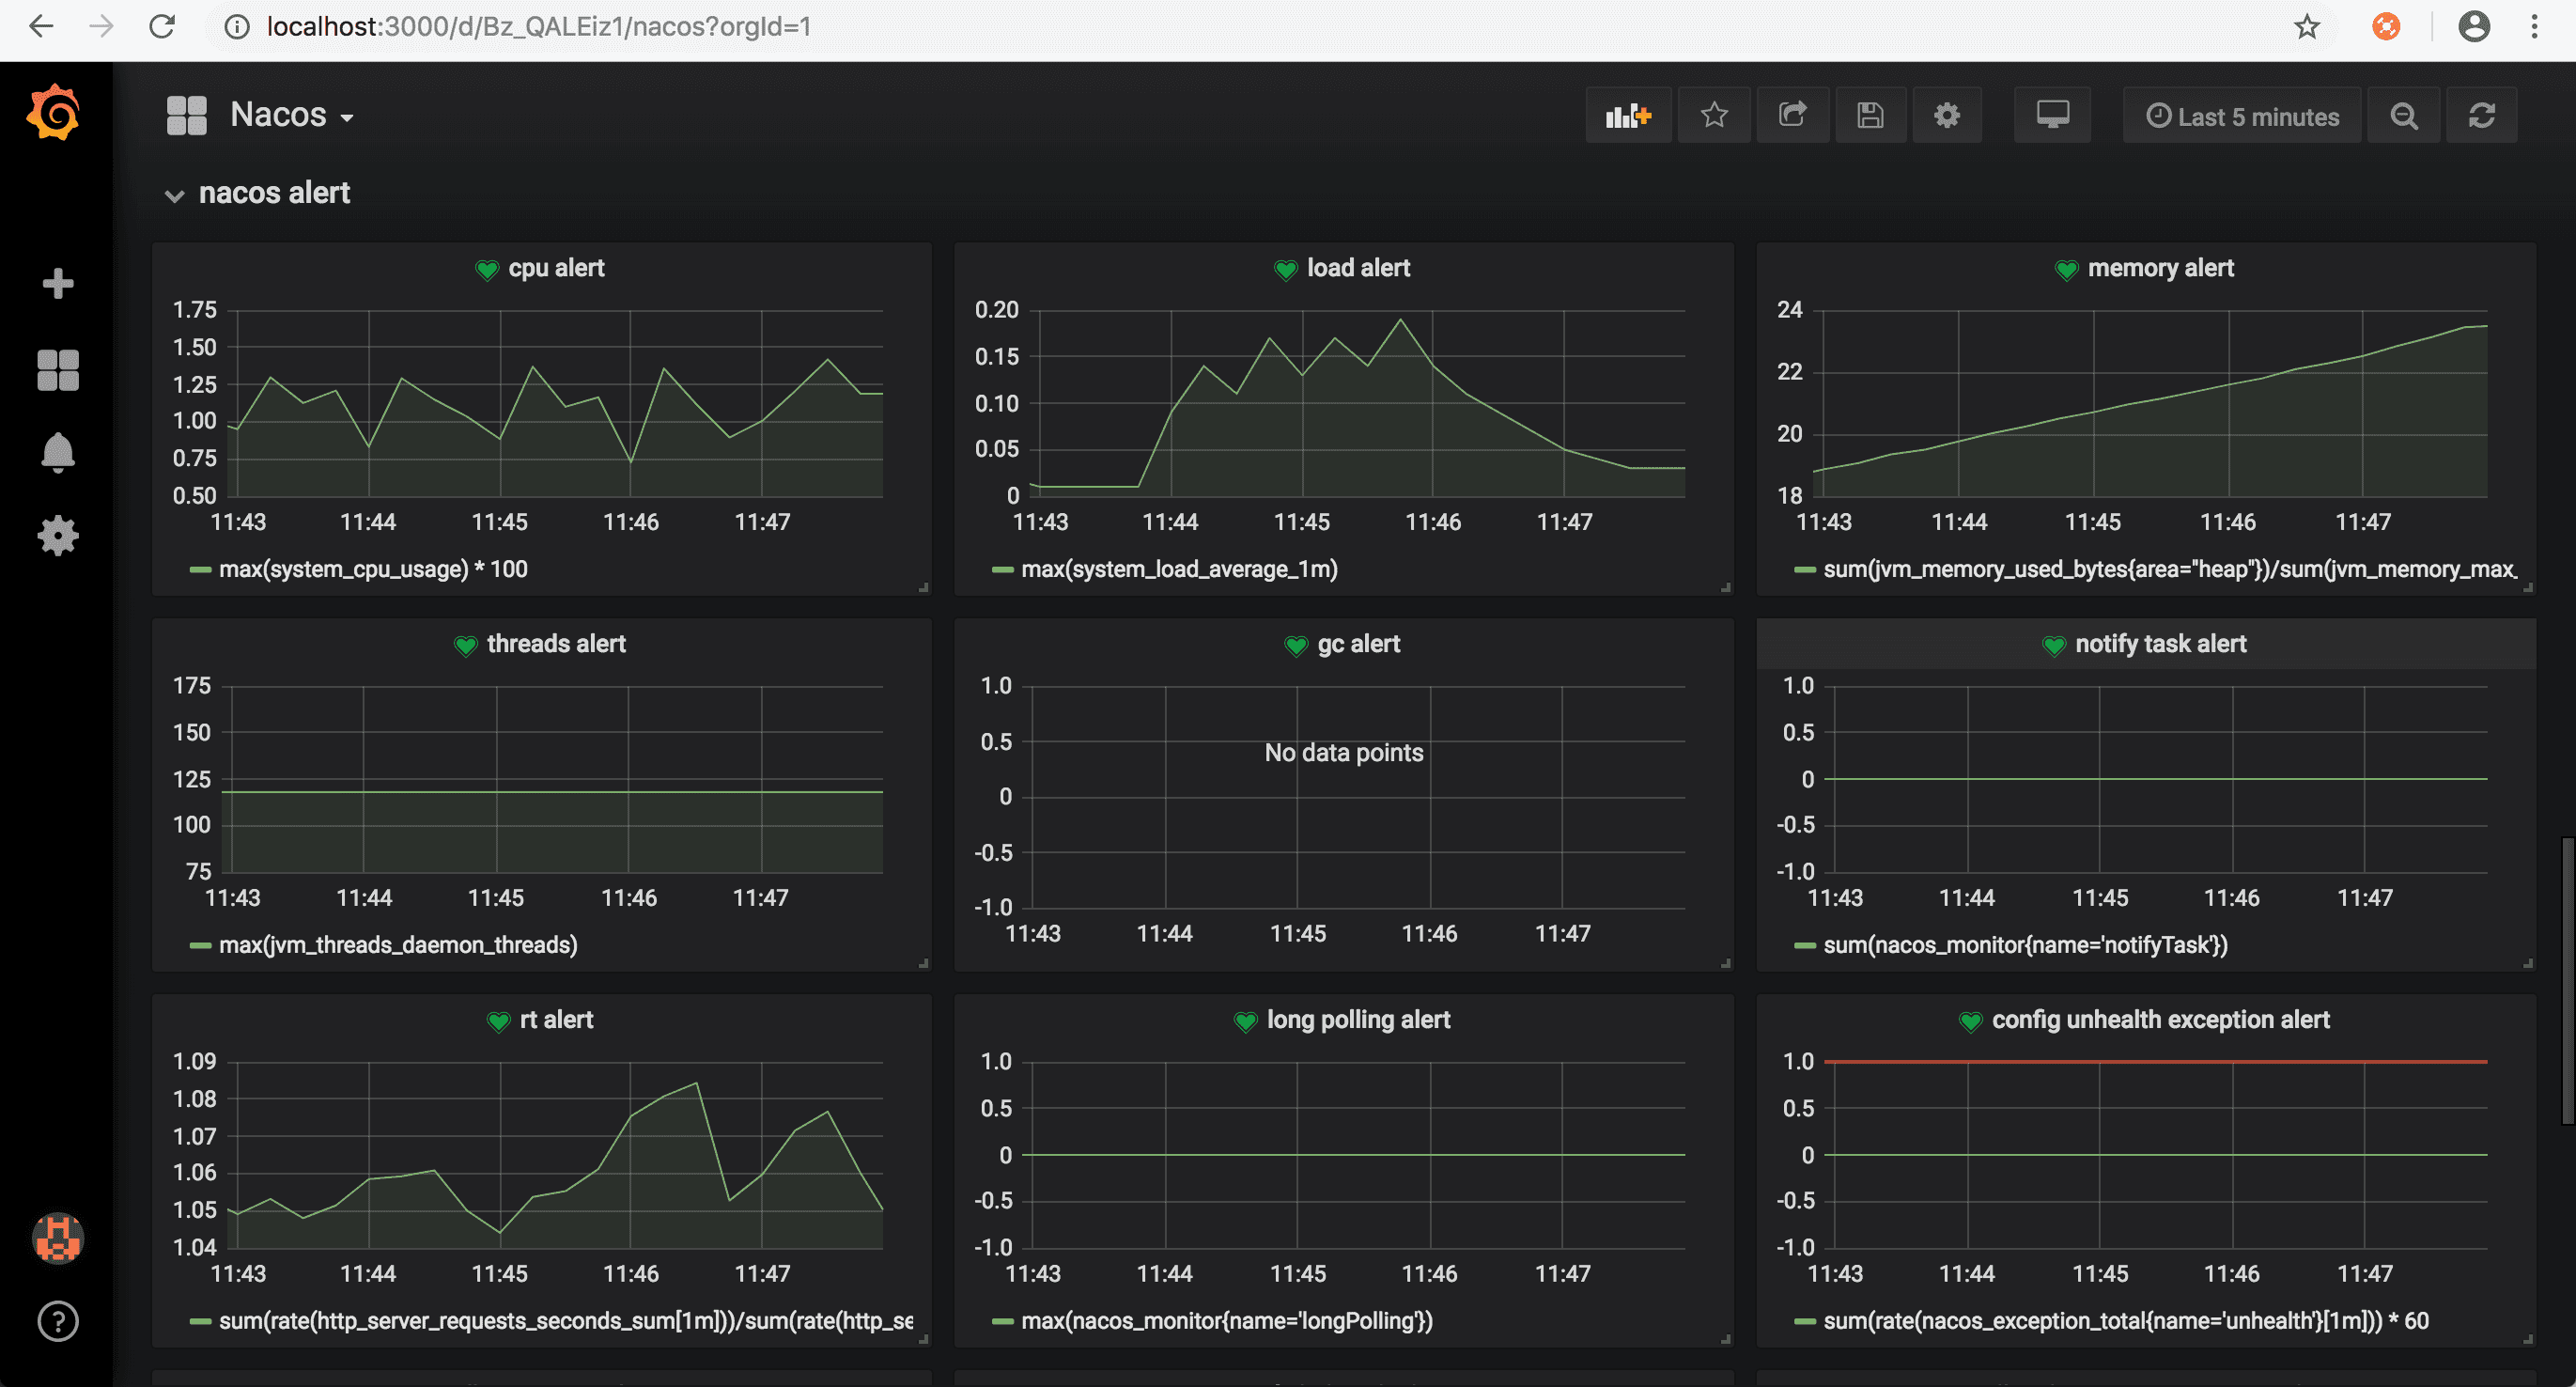Viewport: 2576px width, 1387px height.
Task: Open Alerting bell in left sidebar
Action: [x=58, y=452]
